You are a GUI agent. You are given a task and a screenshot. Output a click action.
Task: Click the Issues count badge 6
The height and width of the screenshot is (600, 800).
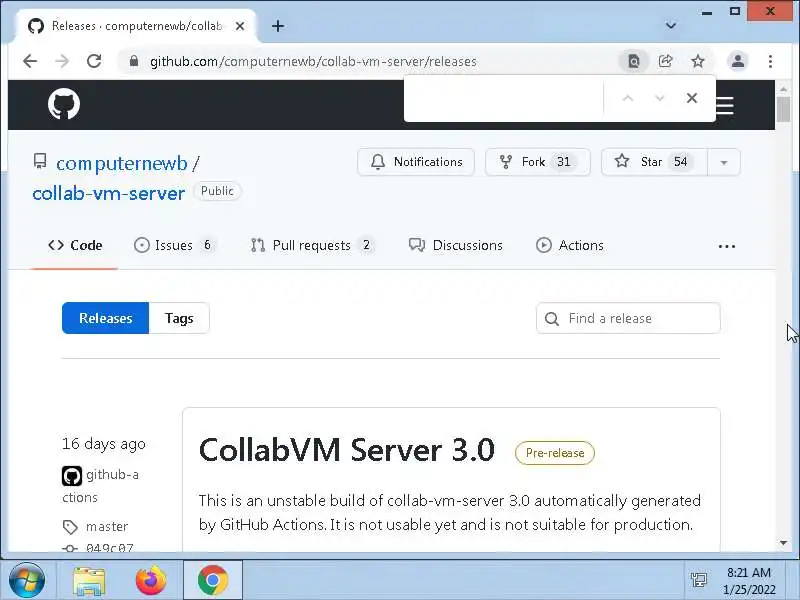[x=207, y=245]
